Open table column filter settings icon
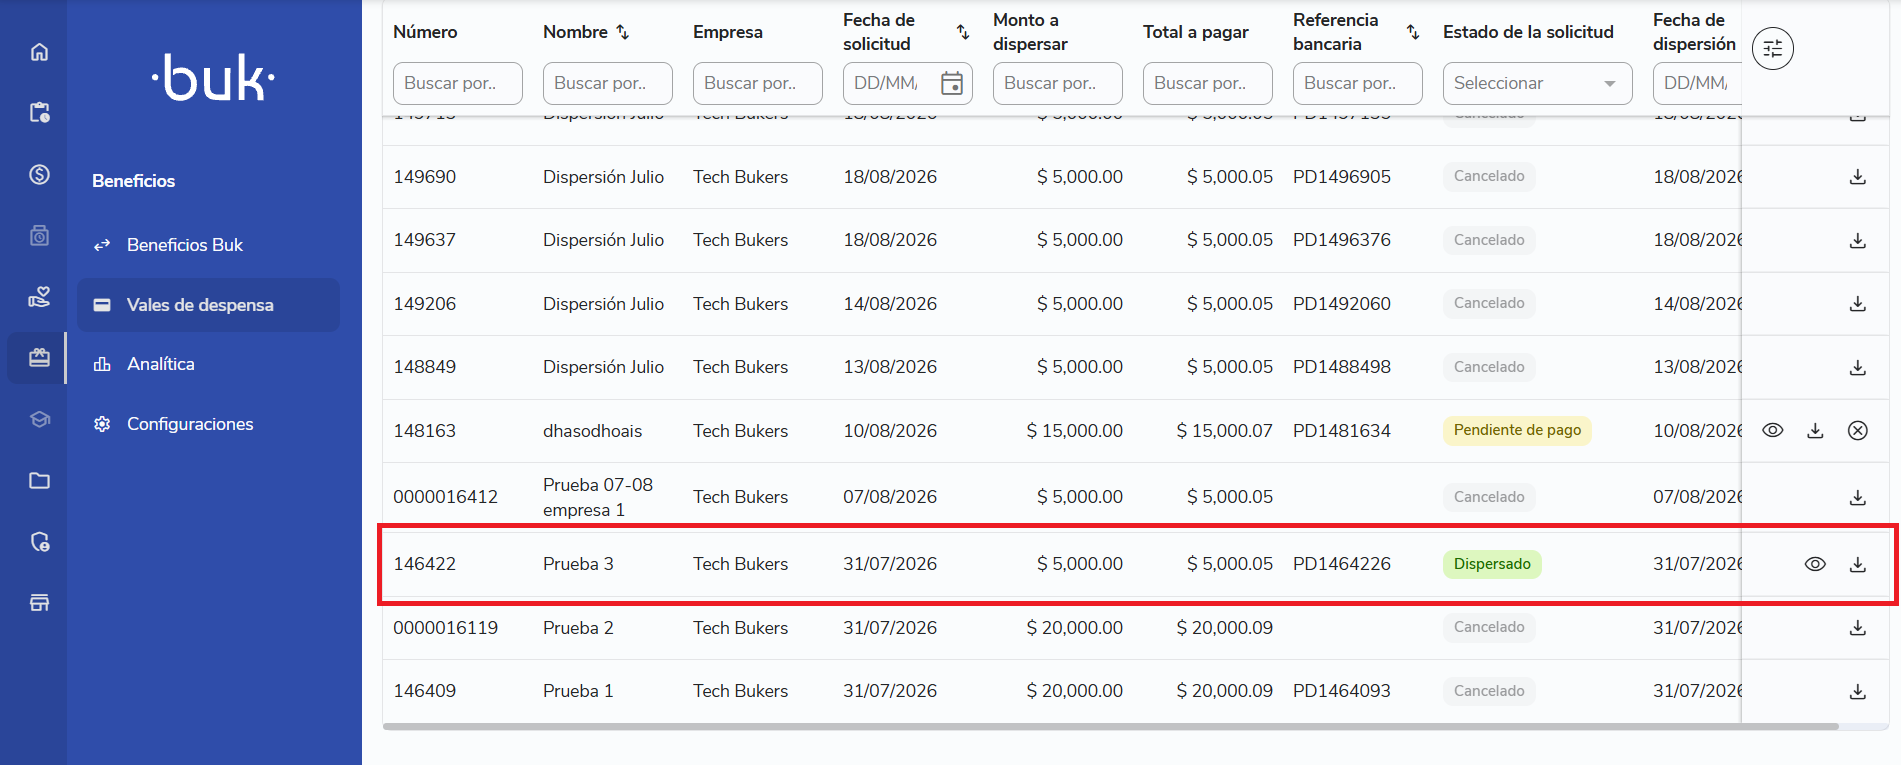This screenshot has width=1901, height=765. (x=1773, y=48)
